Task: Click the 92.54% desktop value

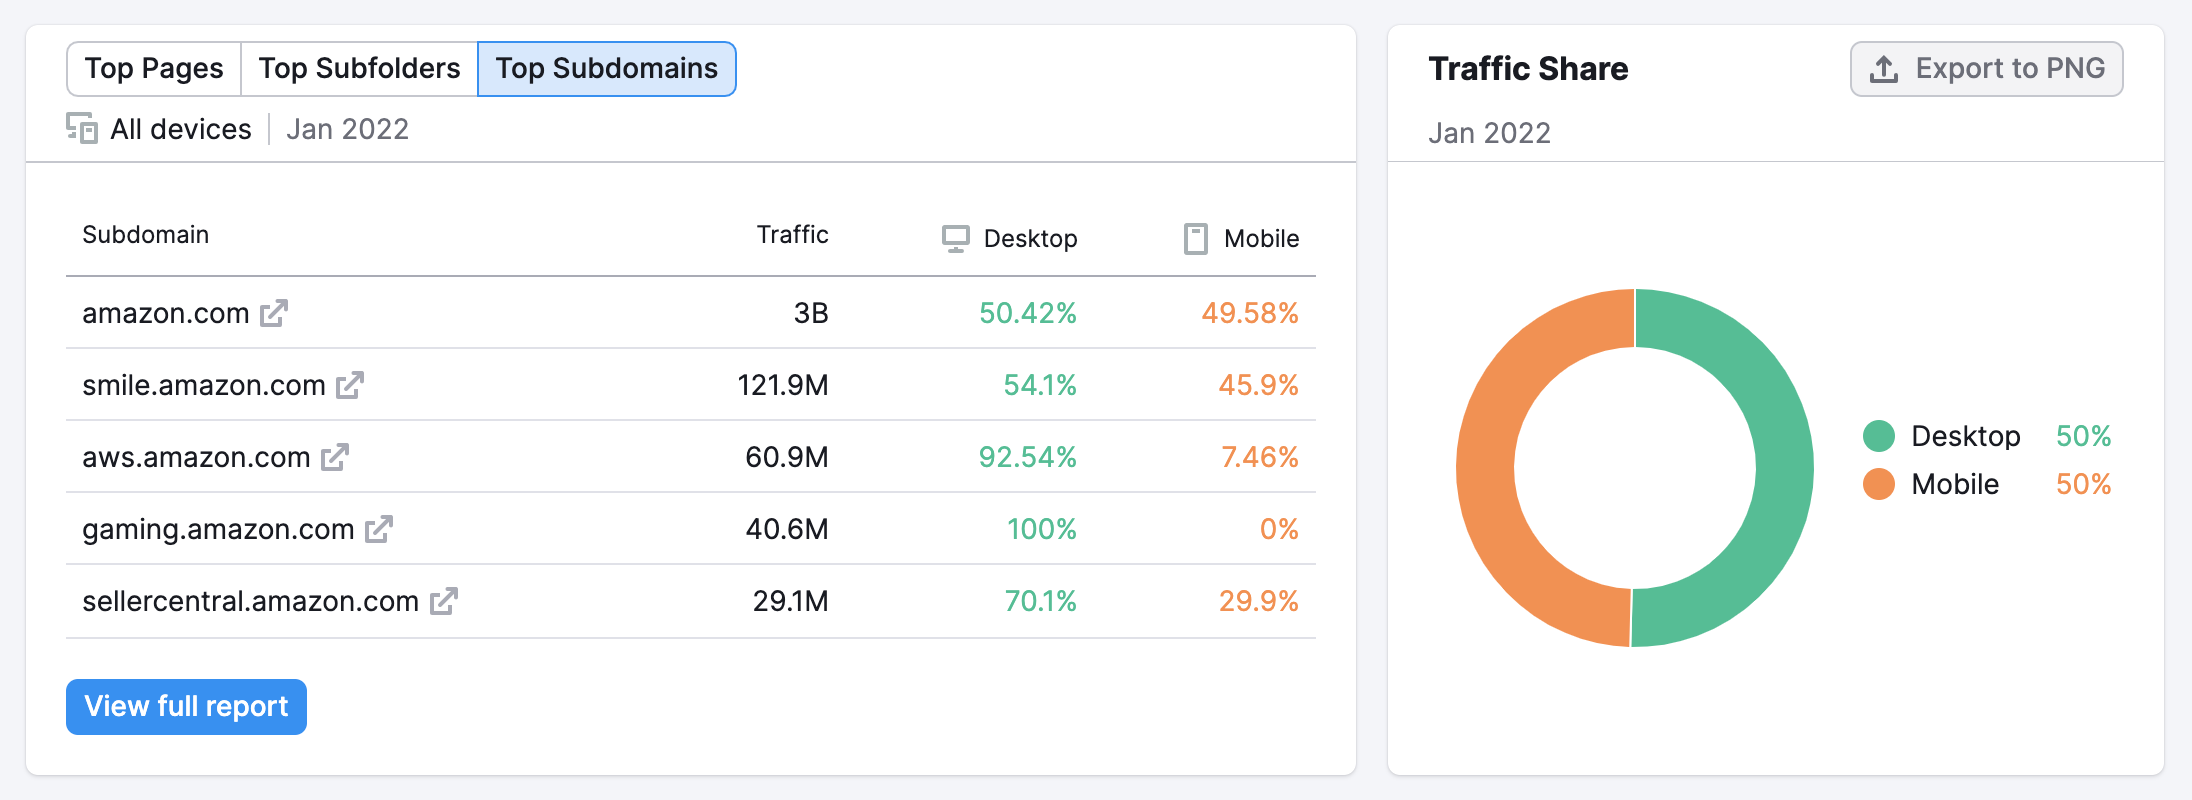Action: [x=1028, y=457]
